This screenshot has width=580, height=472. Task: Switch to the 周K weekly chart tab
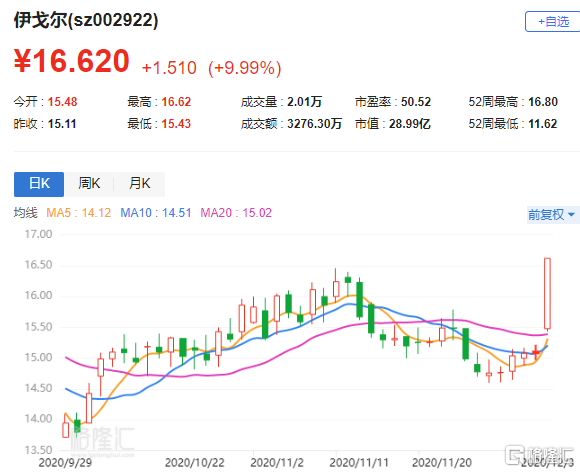coord(89,184)
